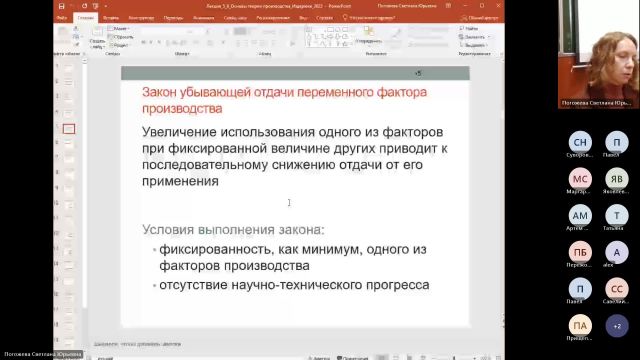
Task: Click the СС participant avatar
Action: point(617,289)
